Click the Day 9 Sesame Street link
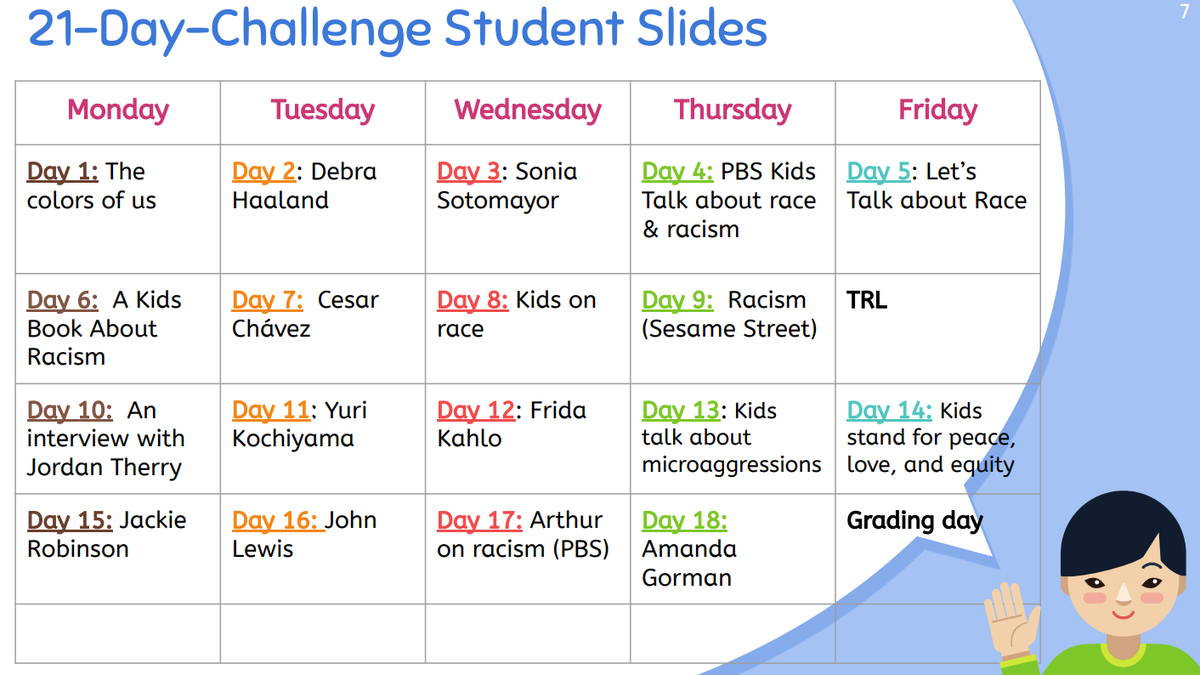This screenshot has width=1200, height=675. [677, 300]
